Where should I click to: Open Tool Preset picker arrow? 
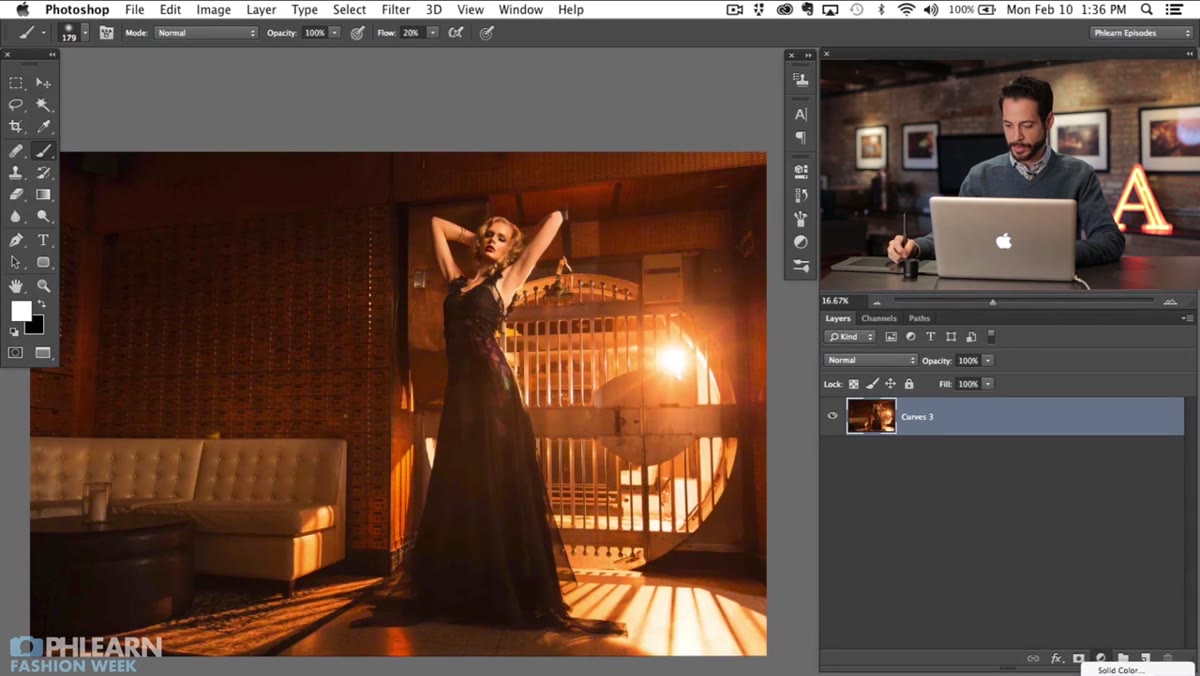point(43,33)
